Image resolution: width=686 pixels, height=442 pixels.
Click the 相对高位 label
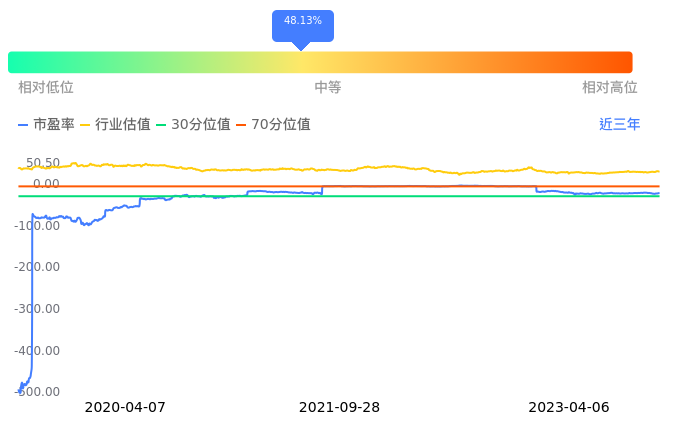610,88
